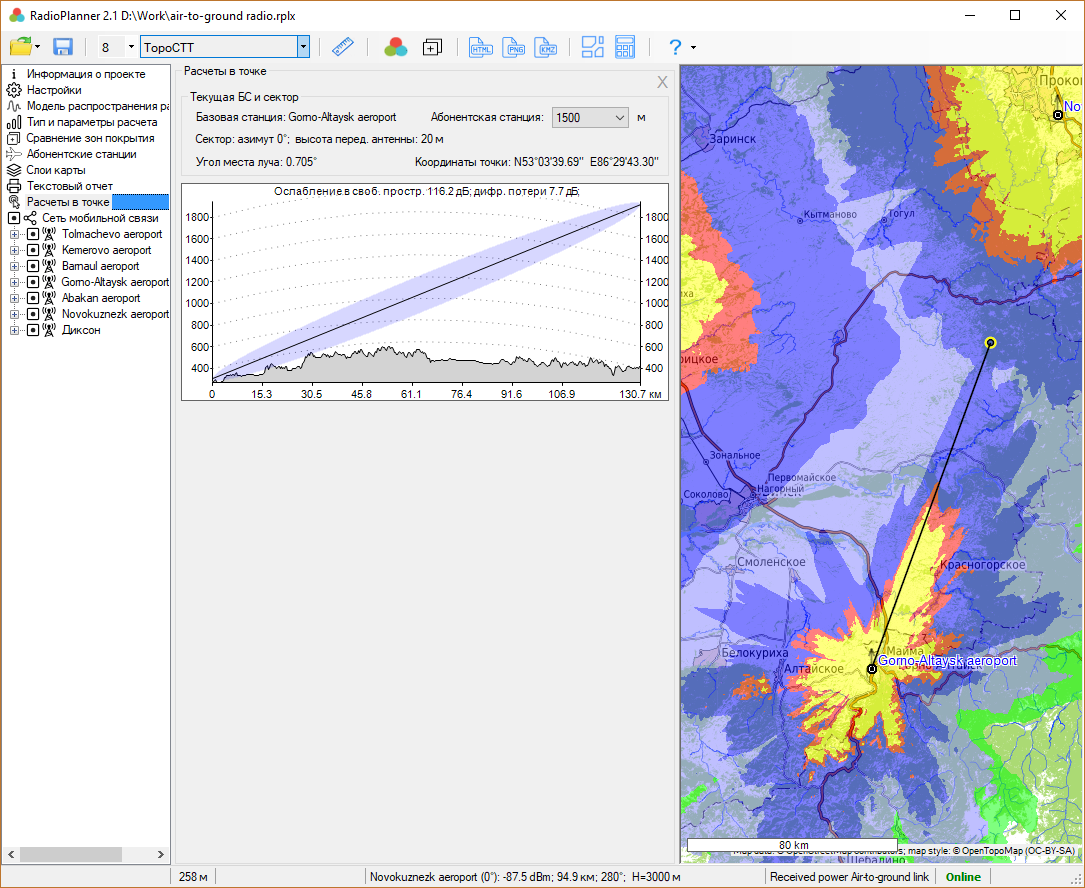Export the report as HTML
The image size is (1085, 888).
point(481,47)
